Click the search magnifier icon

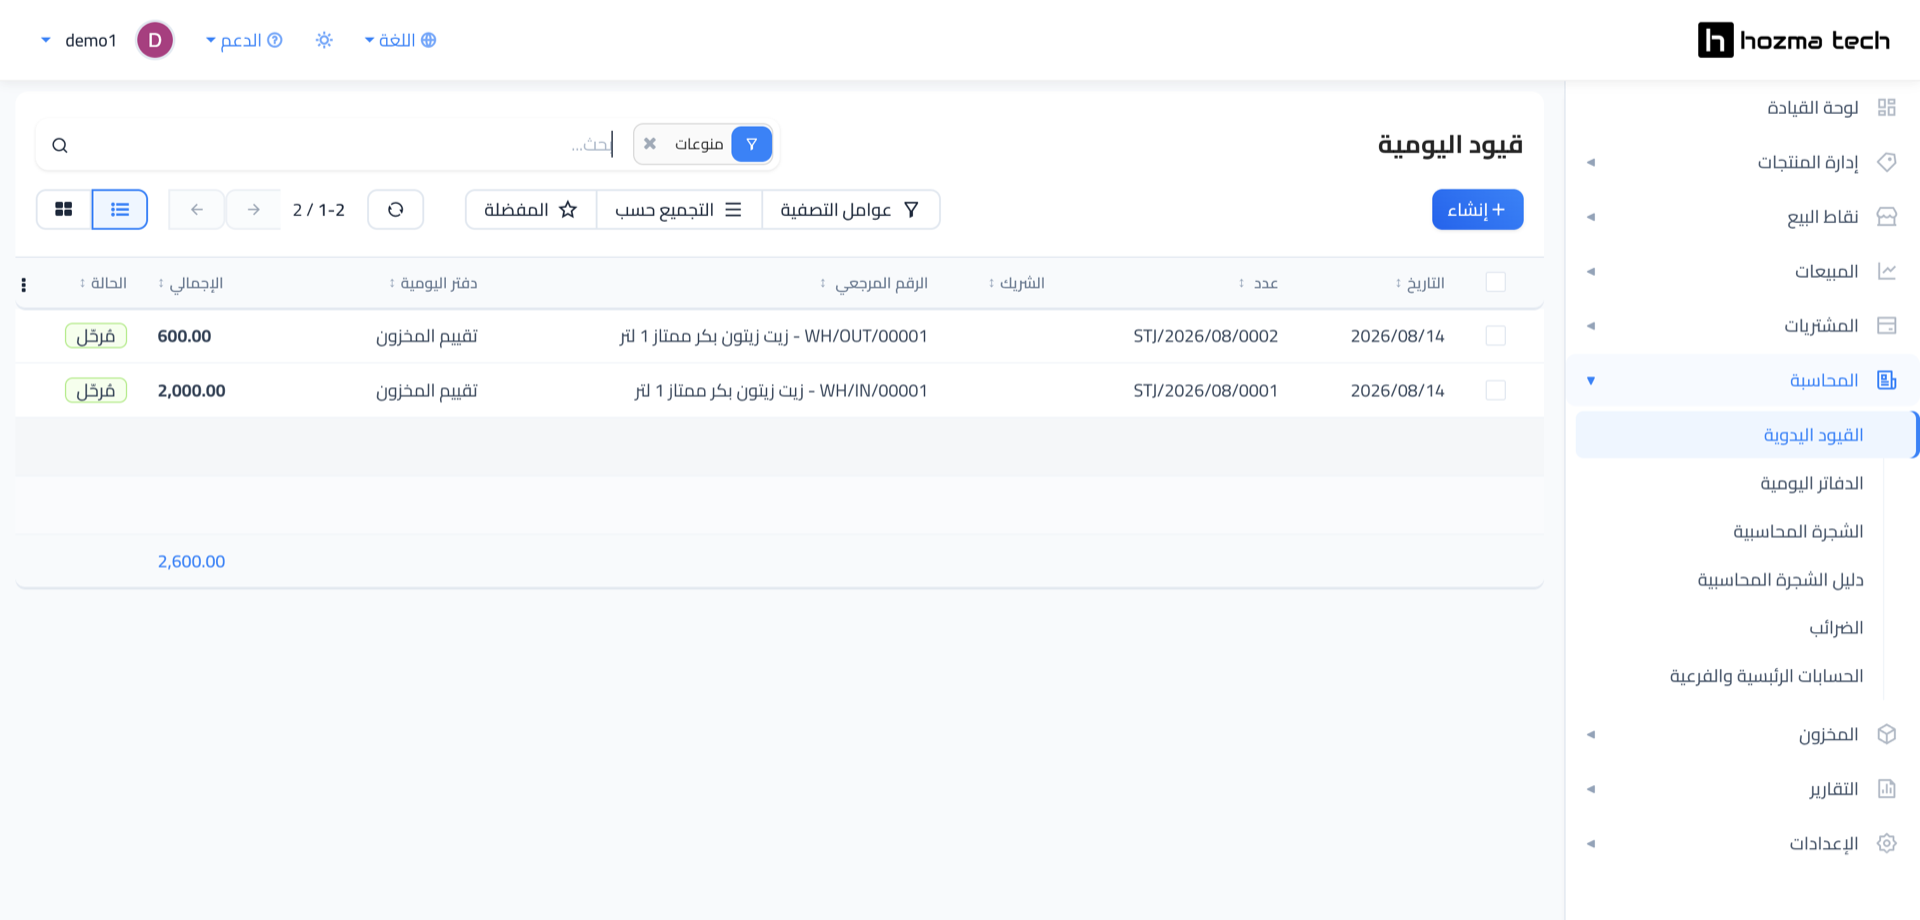(60, 145)
